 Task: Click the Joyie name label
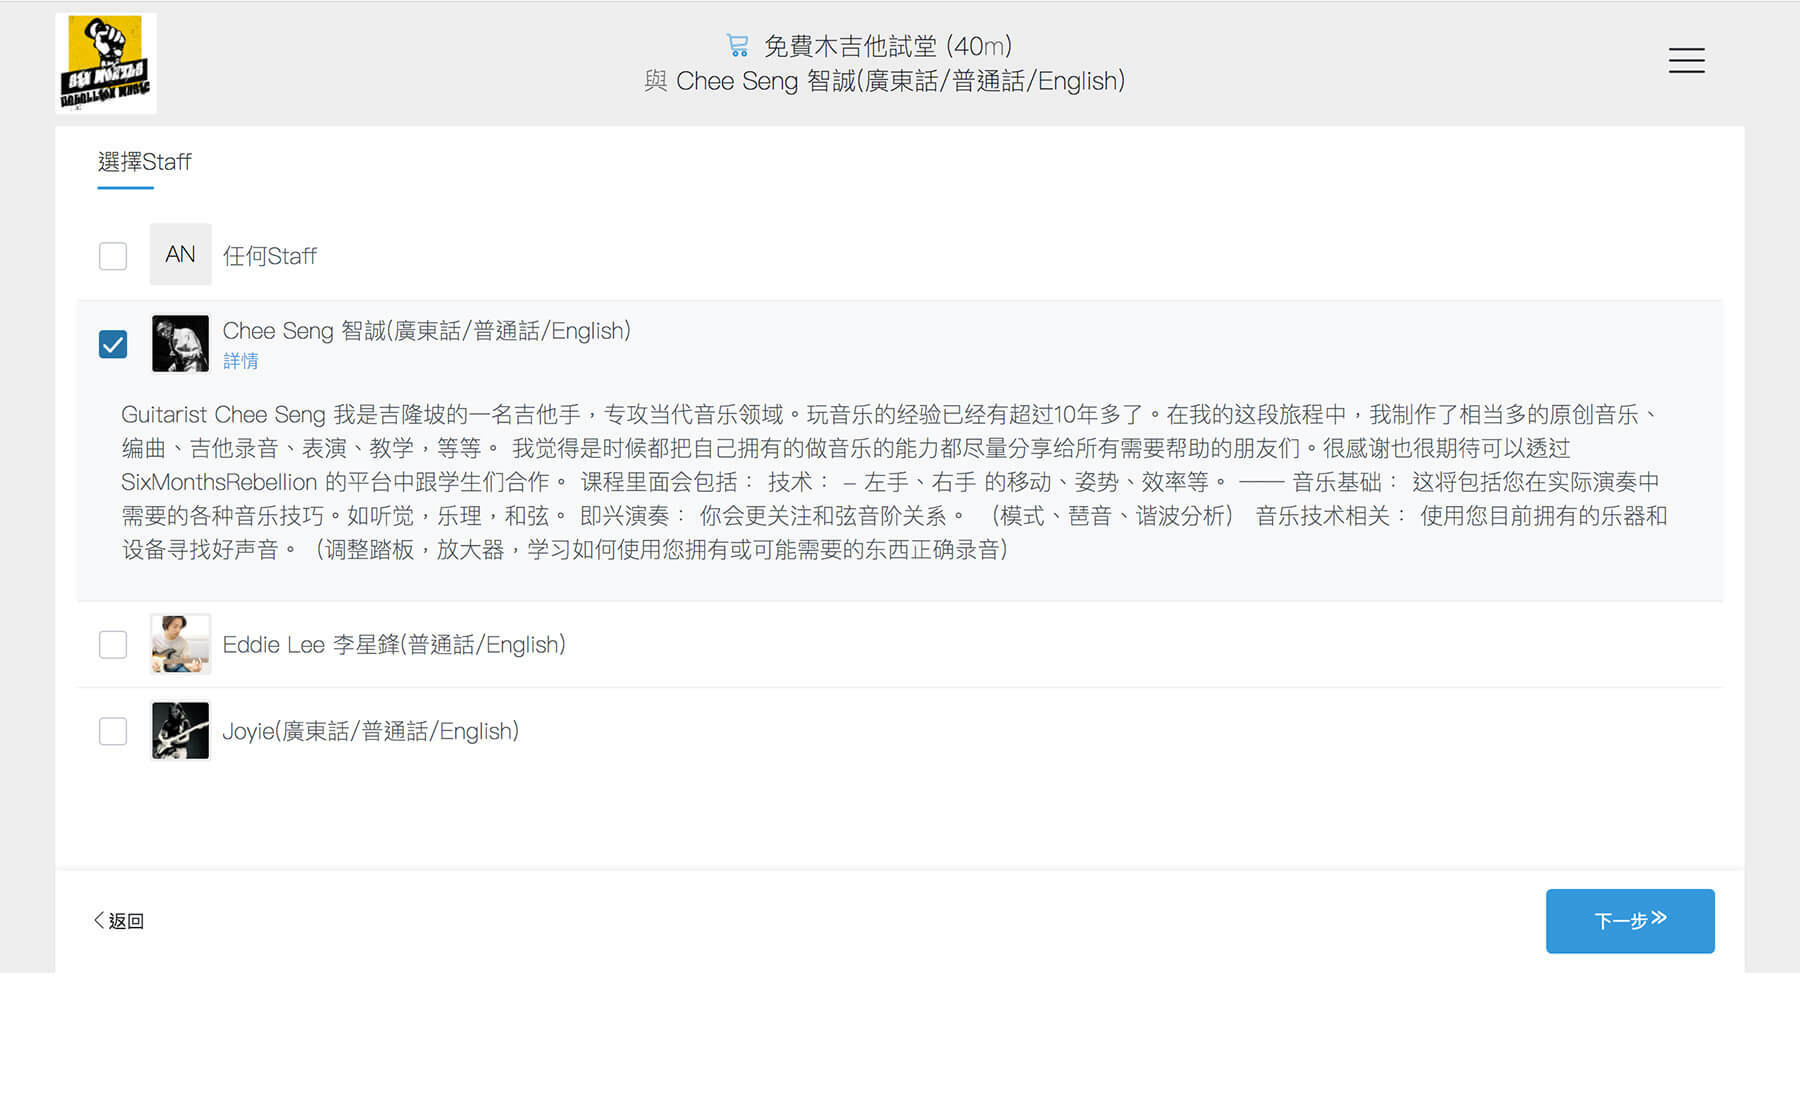coord(370,732)
